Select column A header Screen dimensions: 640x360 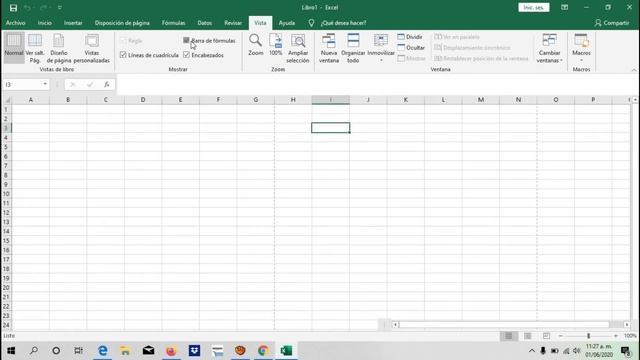point(31,100)
